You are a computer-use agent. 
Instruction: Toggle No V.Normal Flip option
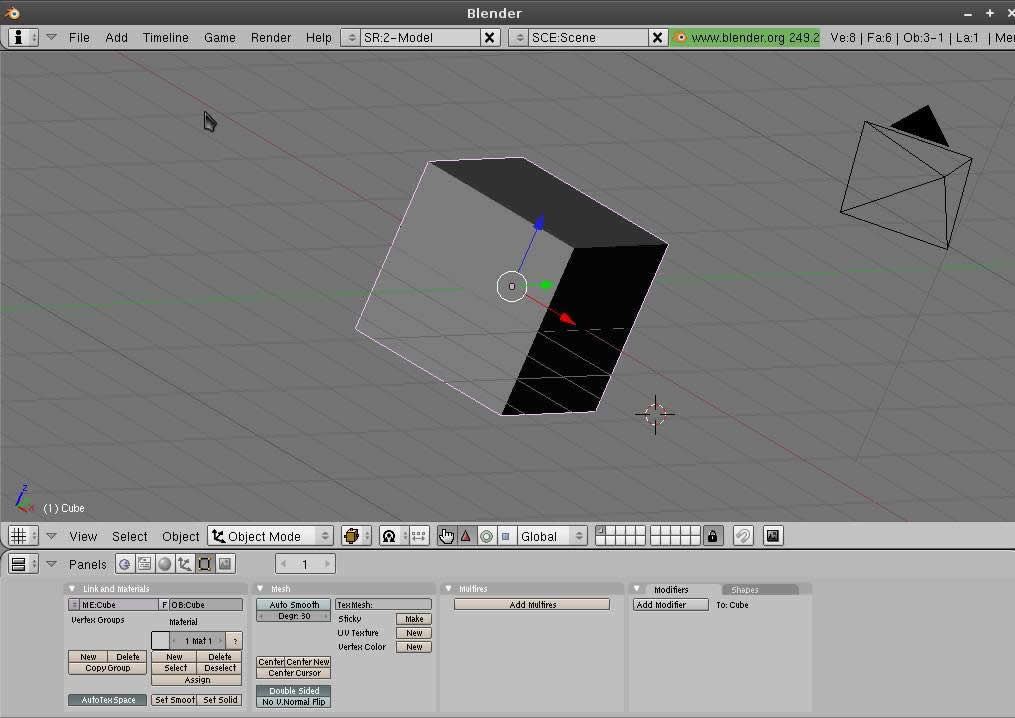(x=294, y=702)
